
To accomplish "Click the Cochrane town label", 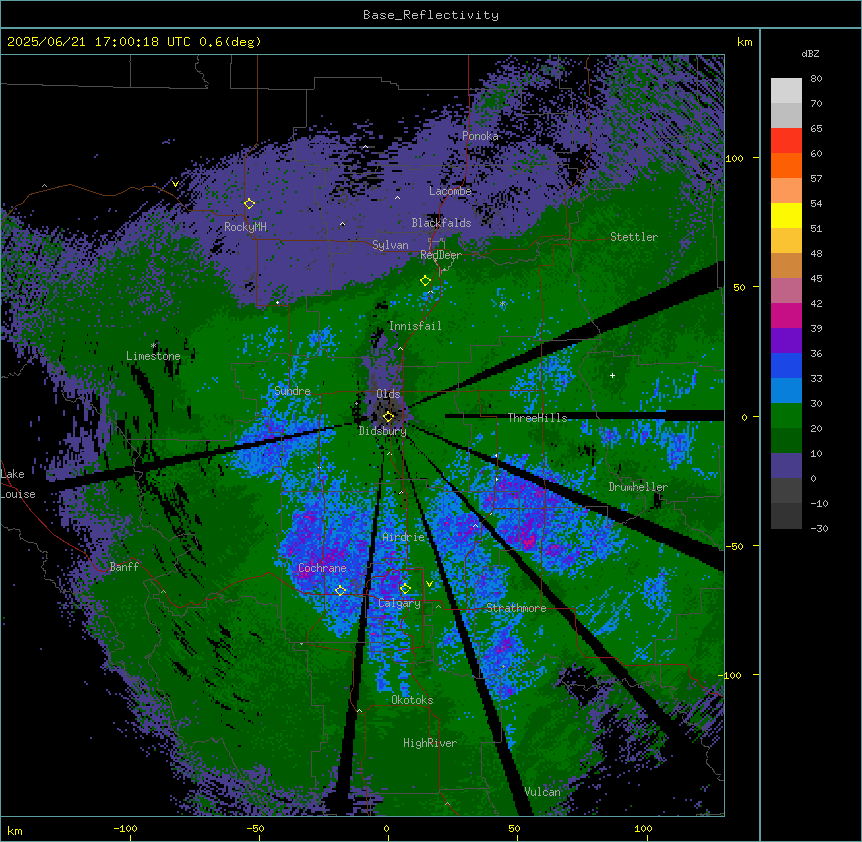I will [322, 568].
